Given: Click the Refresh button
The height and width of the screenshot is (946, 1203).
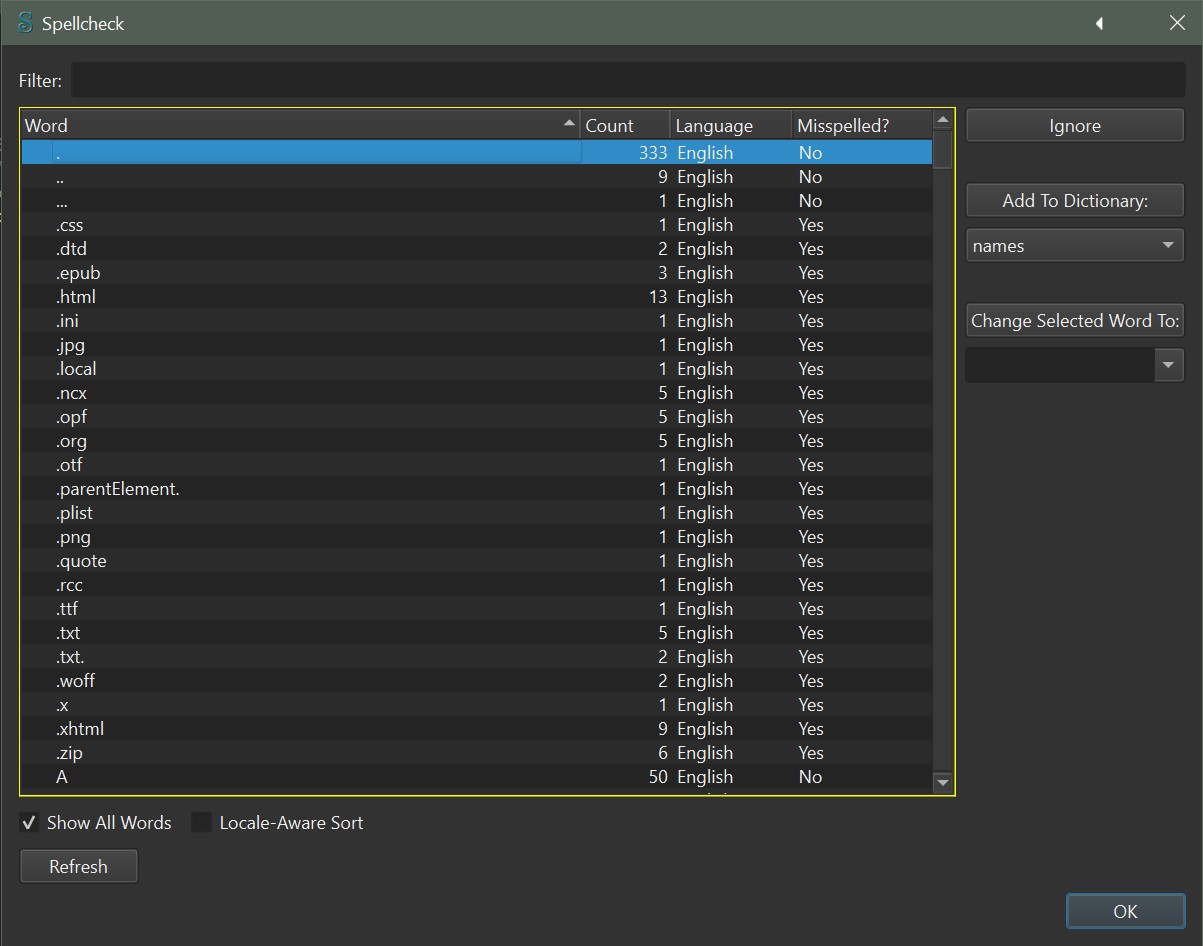Looking at the screenshot, I should pos(78,867).
